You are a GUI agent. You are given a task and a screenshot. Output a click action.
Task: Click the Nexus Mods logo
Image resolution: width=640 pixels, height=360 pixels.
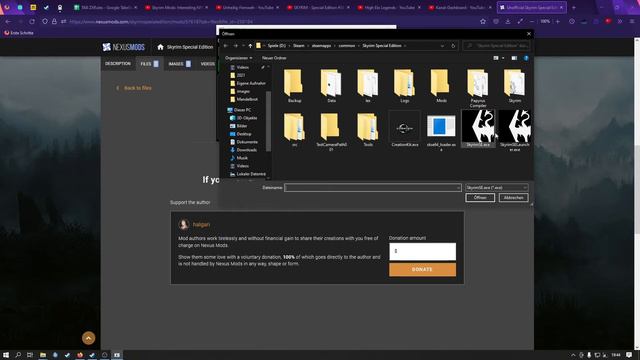pyautogui.click(x=123, y=47)
